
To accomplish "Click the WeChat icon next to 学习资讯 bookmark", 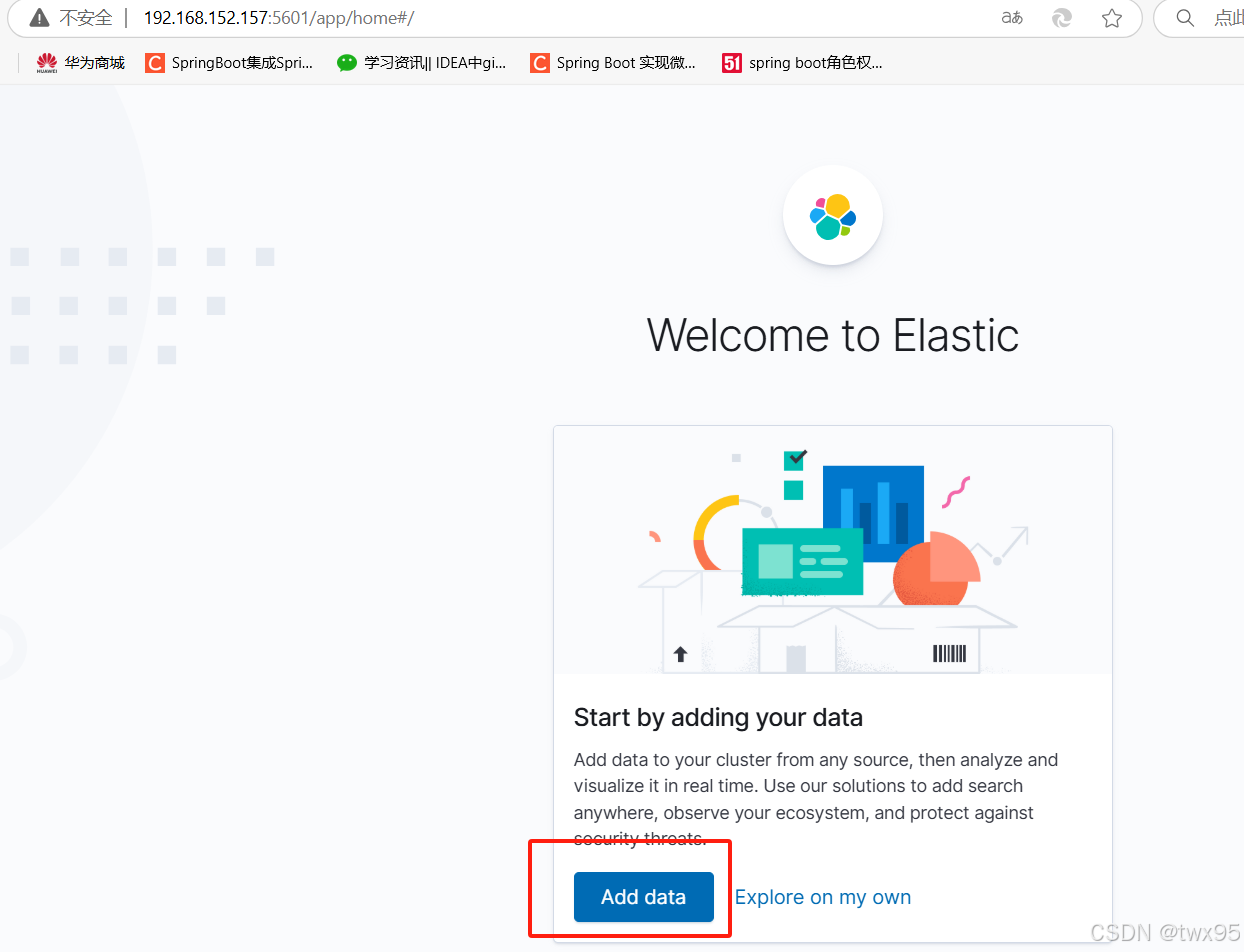I will pos(346,62).
